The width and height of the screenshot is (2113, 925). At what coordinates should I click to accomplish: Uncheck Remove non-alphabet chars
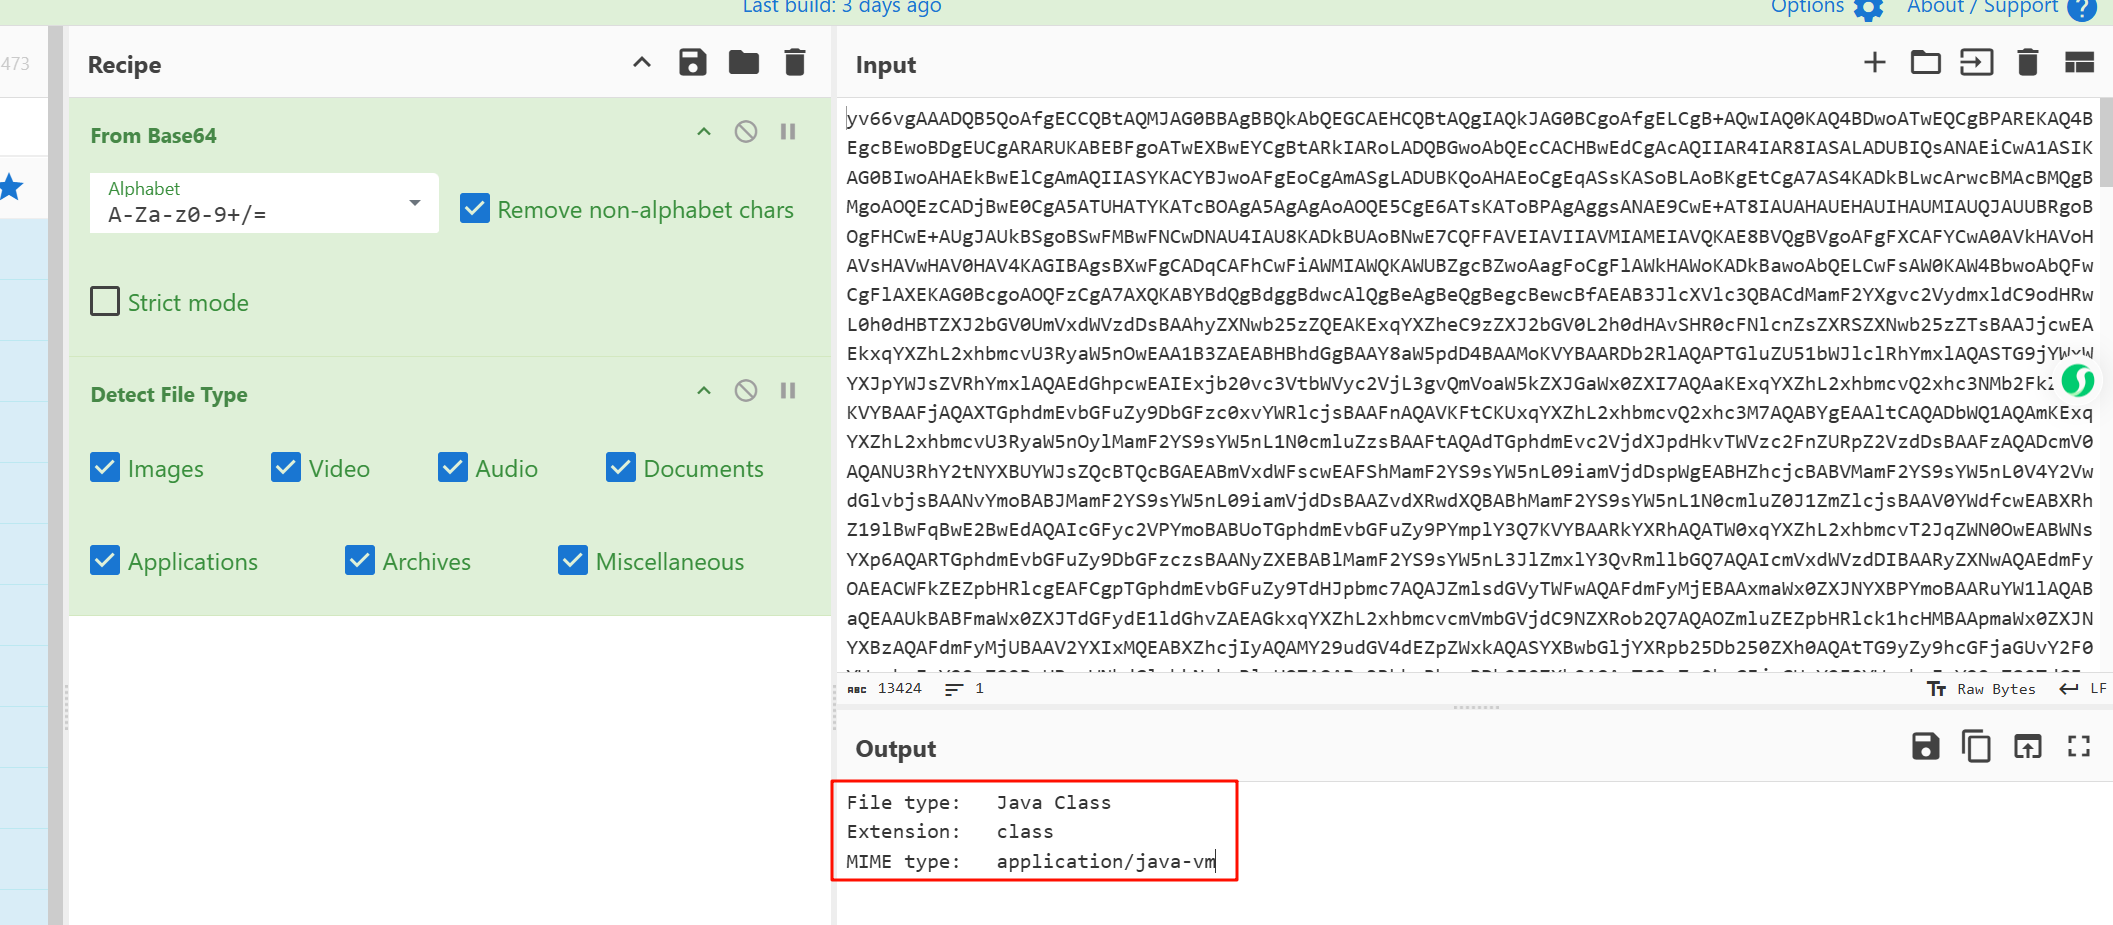click(475, 209)
